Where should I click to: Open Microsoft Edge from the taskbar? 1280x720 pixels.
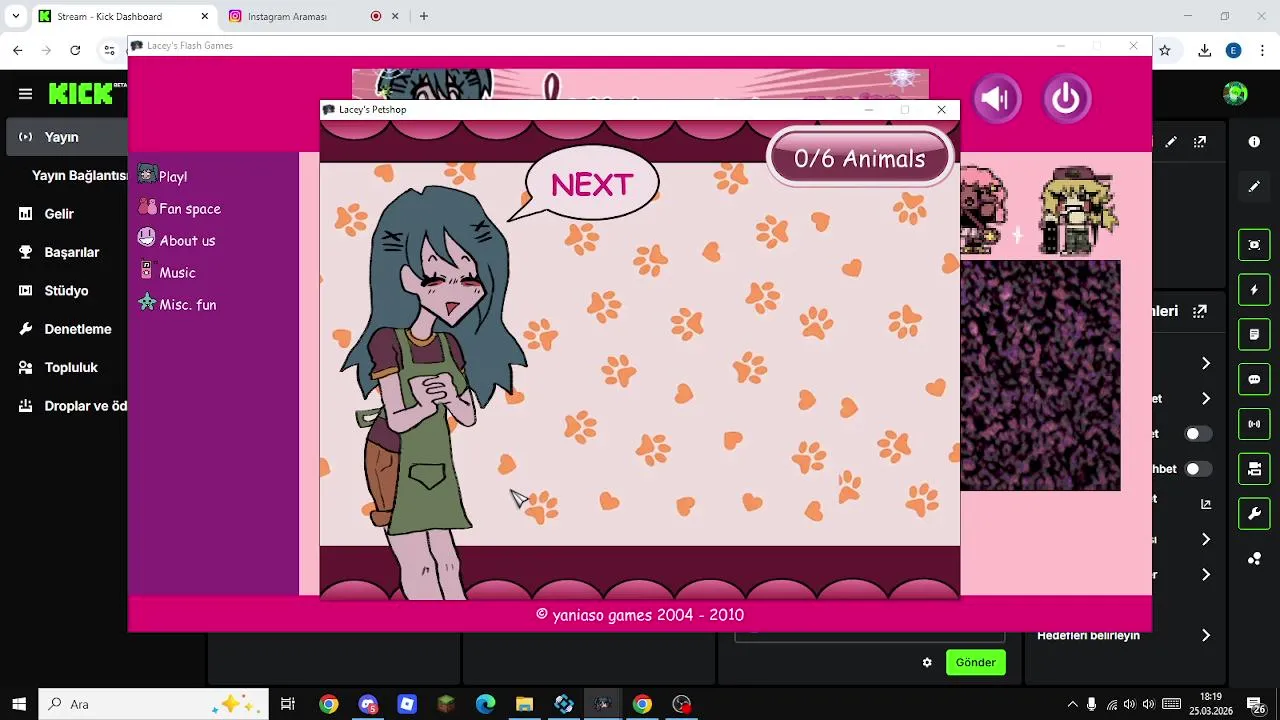(x=485, y=704)
